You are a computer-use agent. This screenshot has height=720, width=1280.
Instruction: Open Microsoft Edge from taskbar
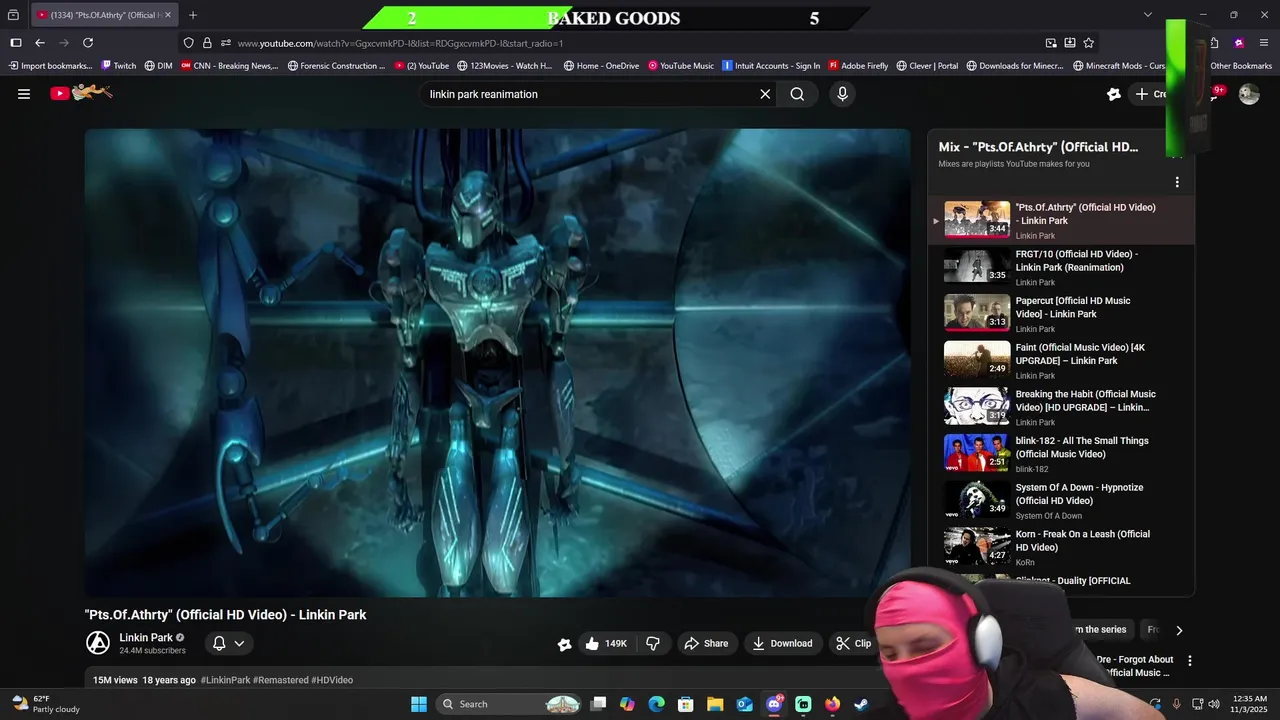(x=656, y=704)
